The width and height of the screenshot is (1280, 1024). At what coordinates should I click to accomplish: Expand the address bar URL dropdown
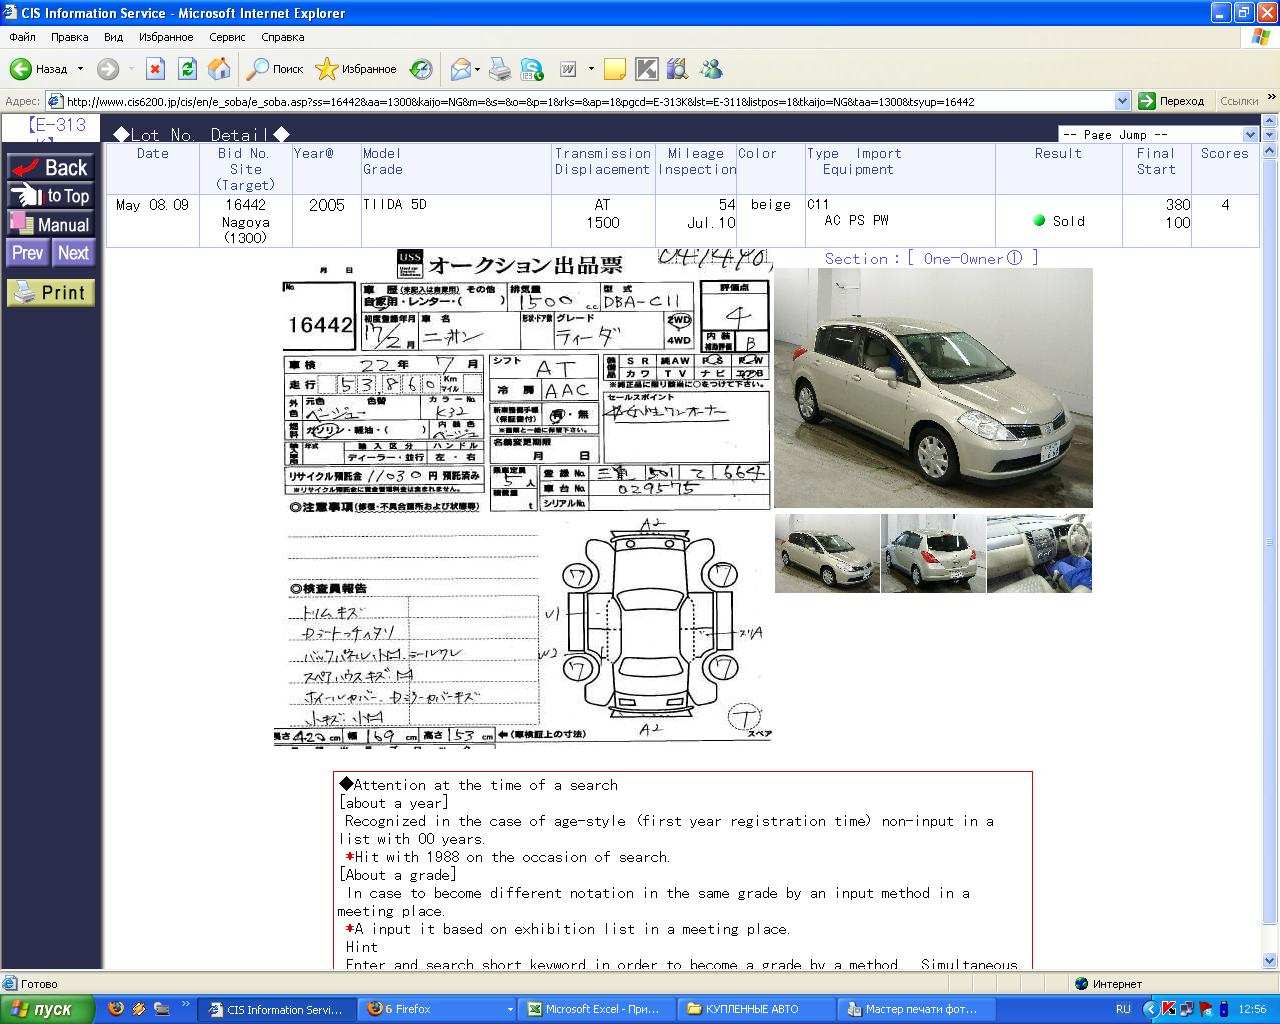click(x=1122, y=101)
